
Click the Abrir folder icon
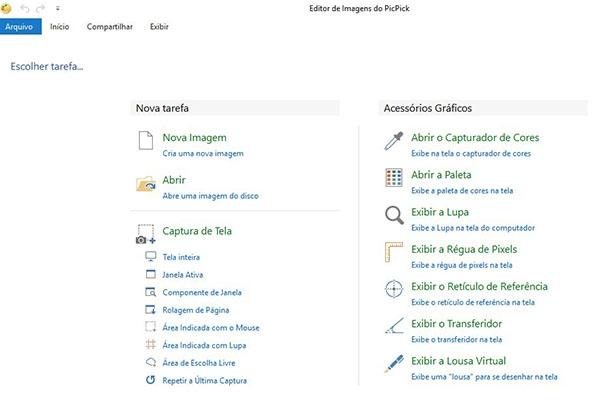pos(146,184)
